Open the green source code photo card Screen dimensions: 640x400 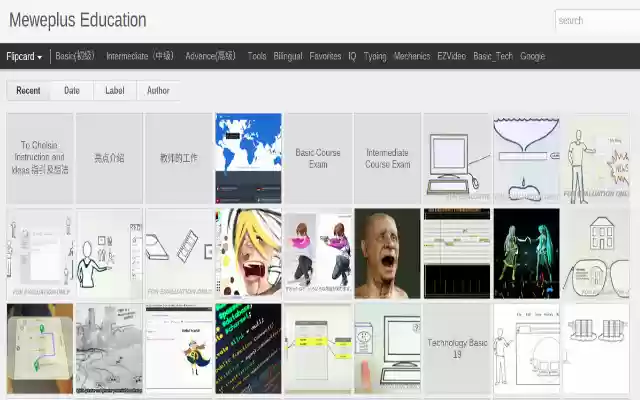pyautogui.click(x=249, y=349)
